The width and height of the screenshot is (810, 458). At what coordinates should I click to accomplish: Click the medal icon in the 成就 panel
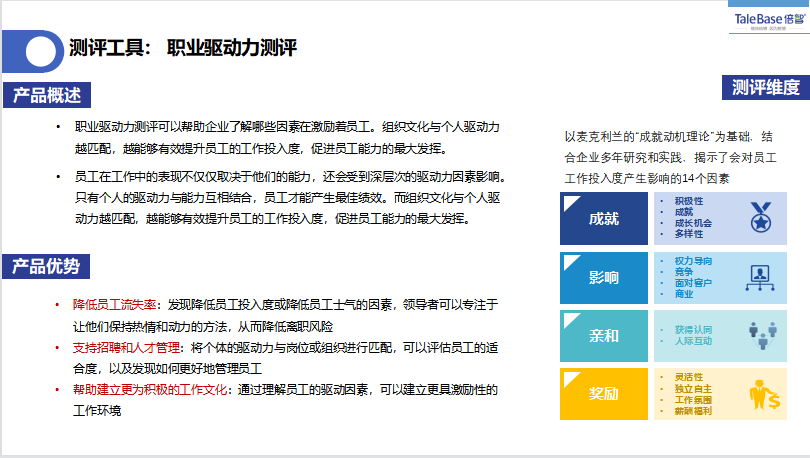[760, 217]
